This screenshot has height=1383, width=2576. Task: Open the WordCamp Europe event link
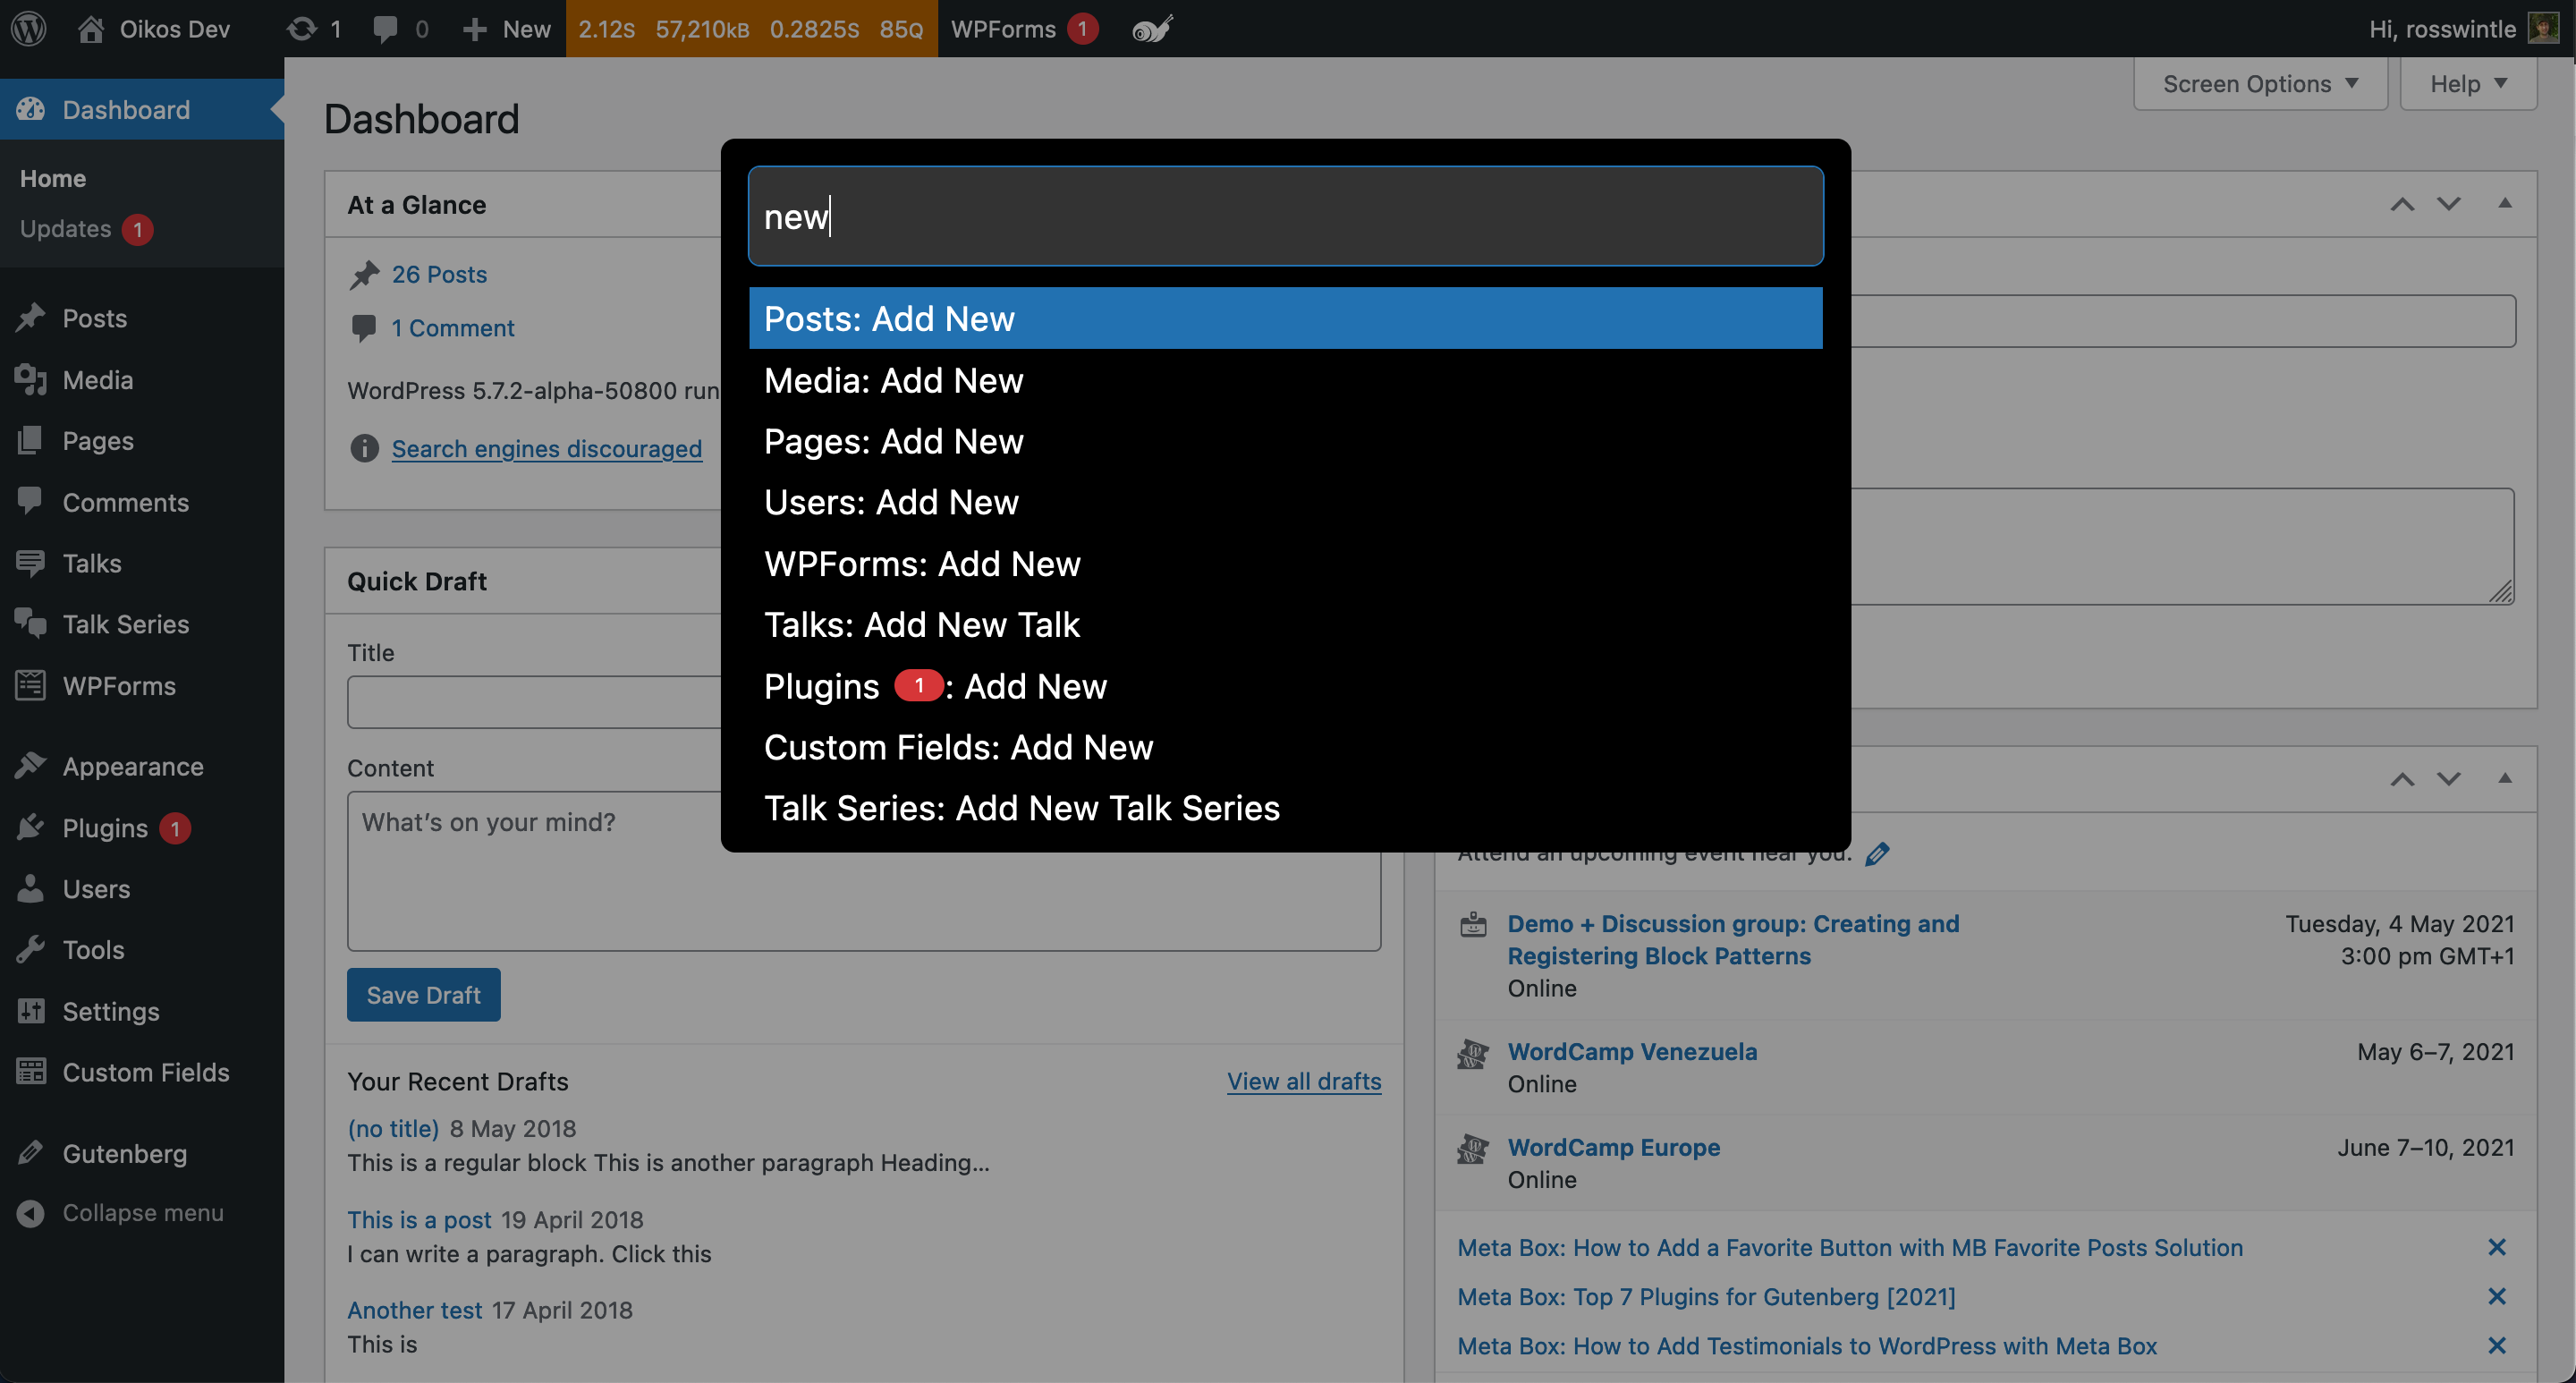tap(1614, 1147)
